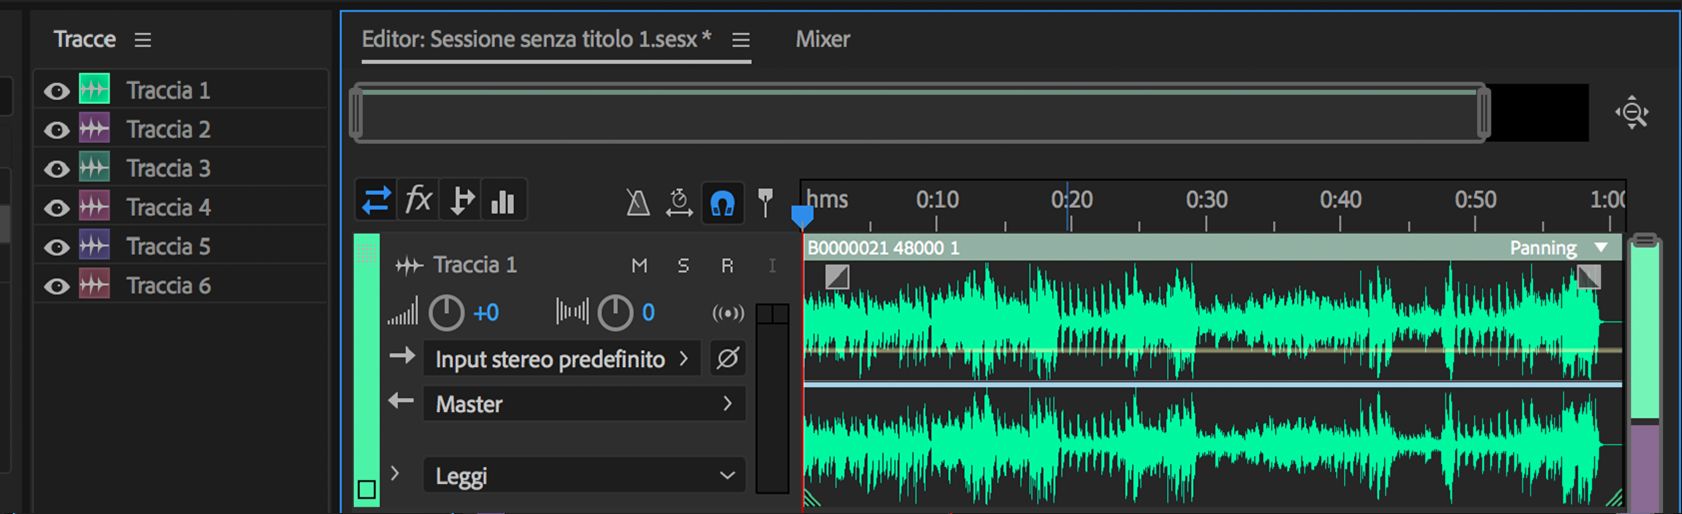Toggle the metronome
Screen dimensions: 1682x514
638,203
